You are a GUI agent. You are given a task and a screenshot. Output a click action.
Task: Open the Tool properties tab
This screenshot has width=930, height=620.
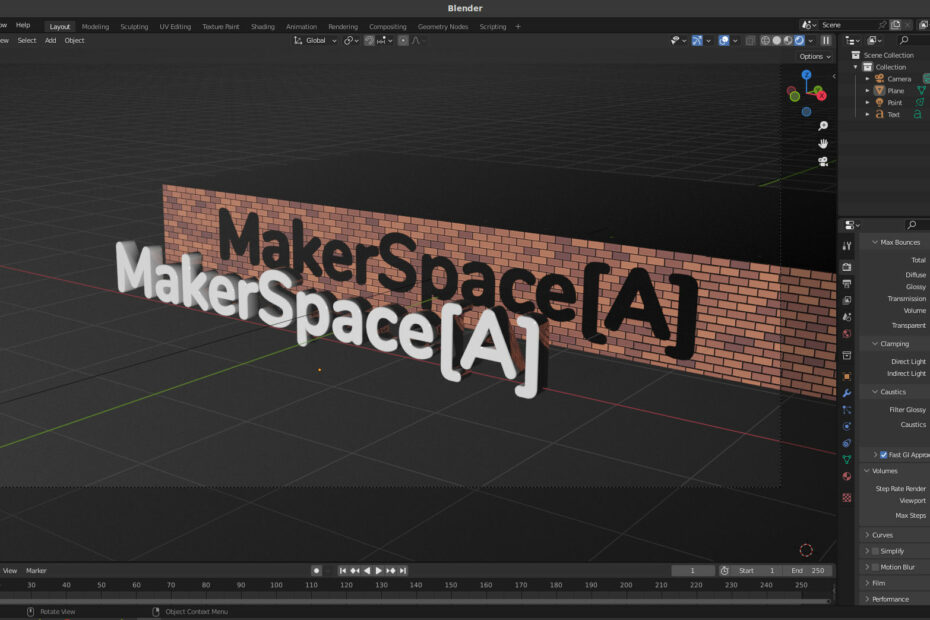coord(847,246)
